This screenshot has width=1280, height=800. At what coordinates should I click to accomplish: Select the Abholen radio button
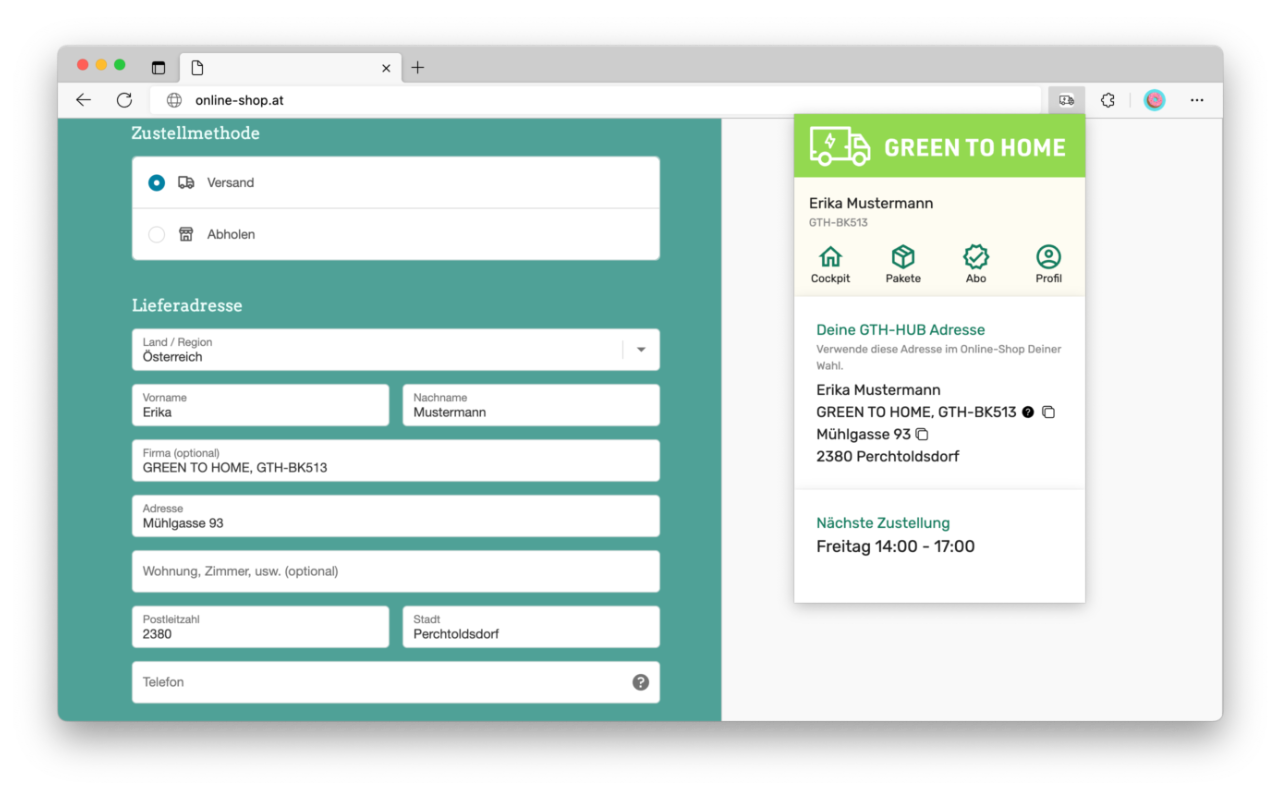click(x=156, y=235)
